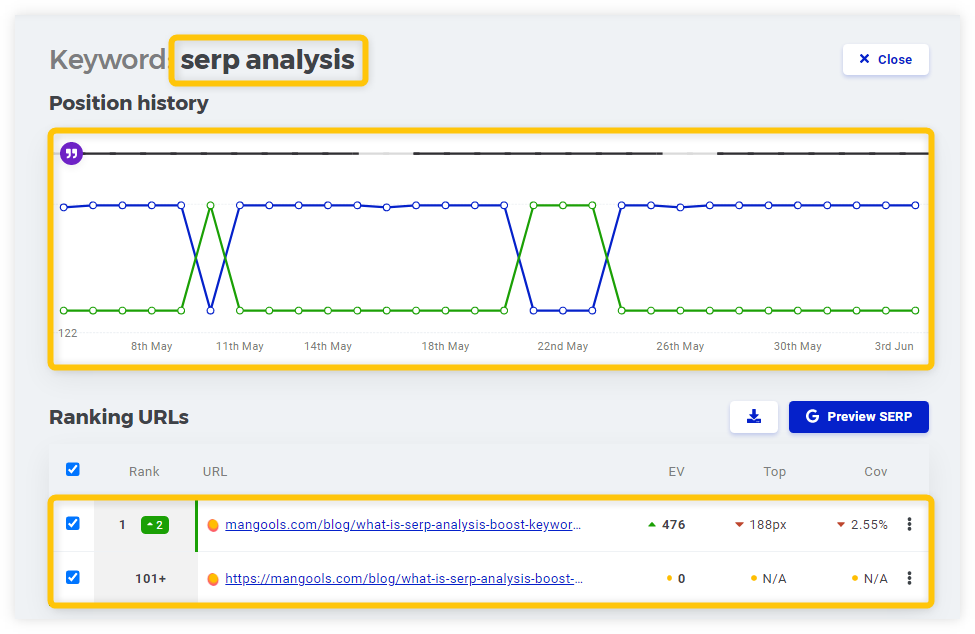Open the mangools.com/blog/what-is-serp-analysis link
The height and width of the screenshot is (634, 975).
(403, 525)
